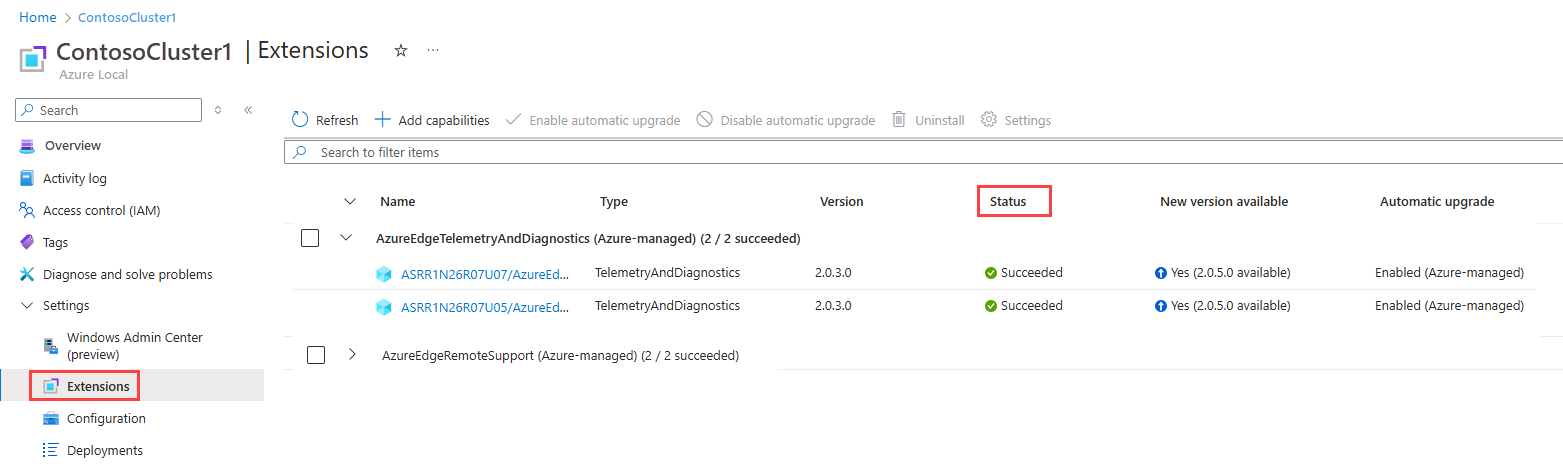Screen dimensions: 1563x471
Task: Click the ContosoCluster1 resource icon beside the title
Action: tap(34, 59)
